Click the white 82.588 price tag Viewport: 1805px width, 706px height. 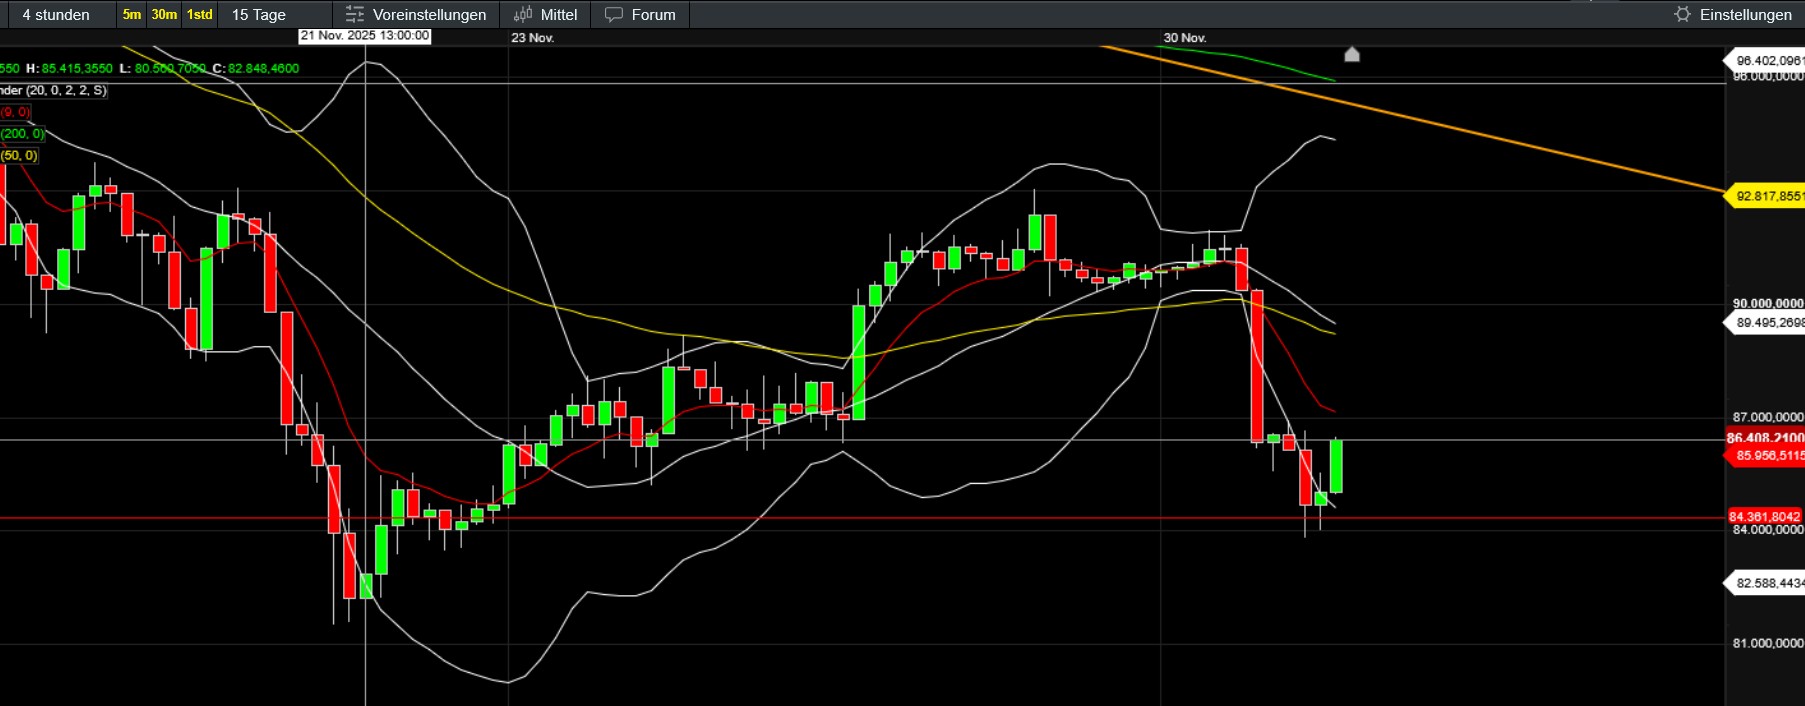click(x=1768, y=583)
